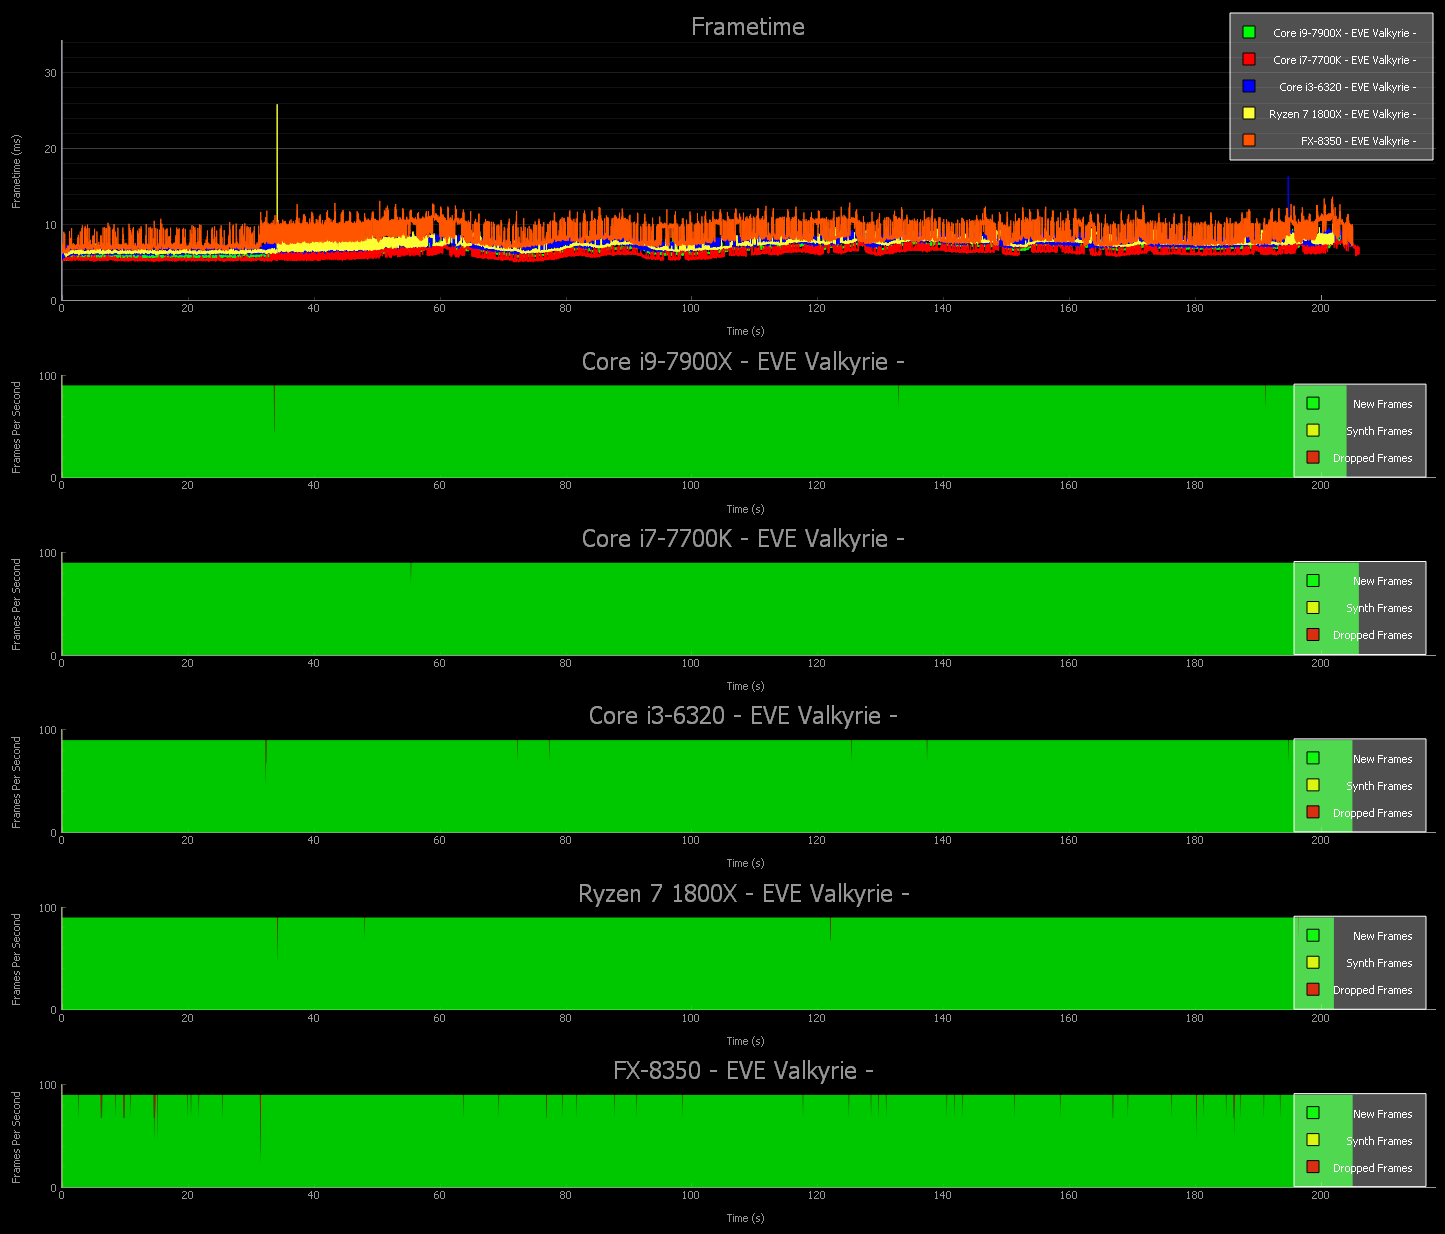Click the 'Frametime (ms)' vertical axis label

click(x=16, y=171)
